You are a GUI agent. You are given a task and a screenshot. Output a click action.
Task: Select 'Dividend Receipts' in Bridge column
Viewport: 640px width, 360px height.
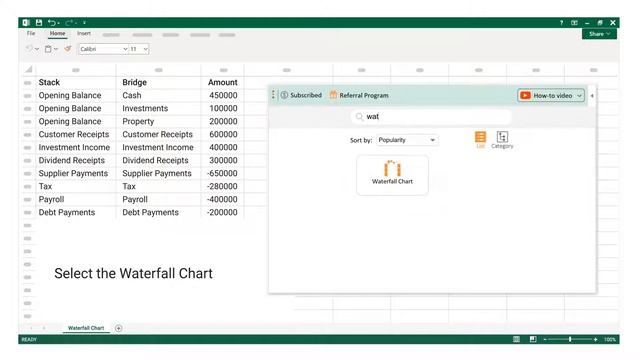158,160
